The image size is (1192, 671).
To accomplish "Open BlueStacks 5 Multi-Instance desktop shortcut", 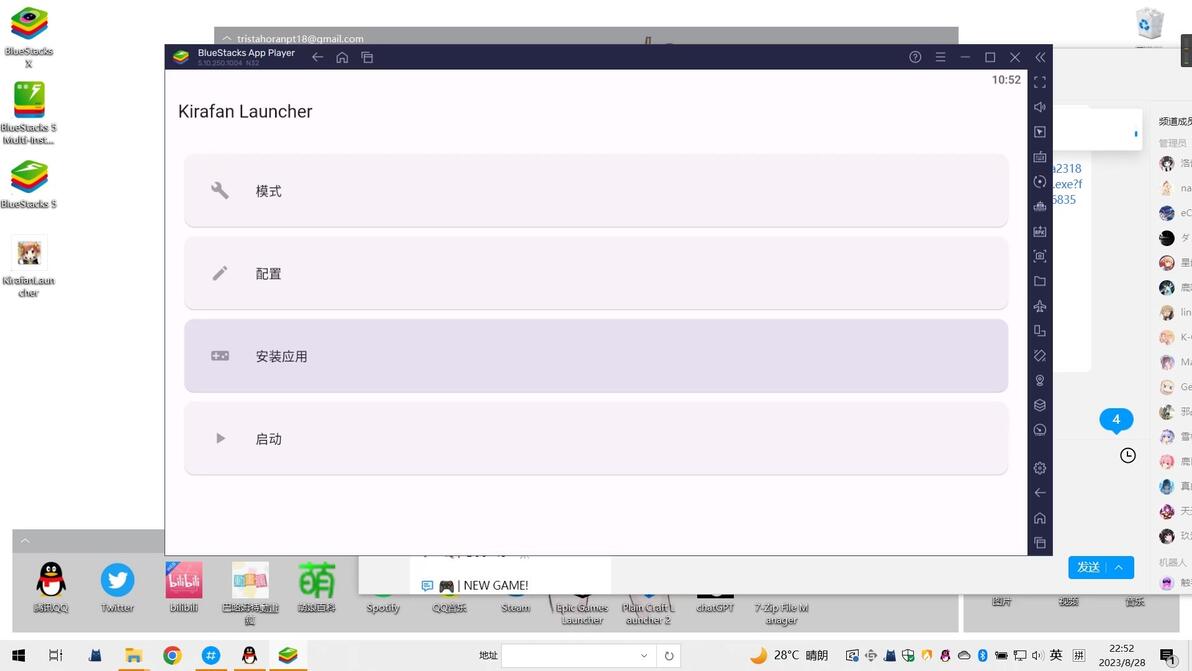I will (29, 112).
